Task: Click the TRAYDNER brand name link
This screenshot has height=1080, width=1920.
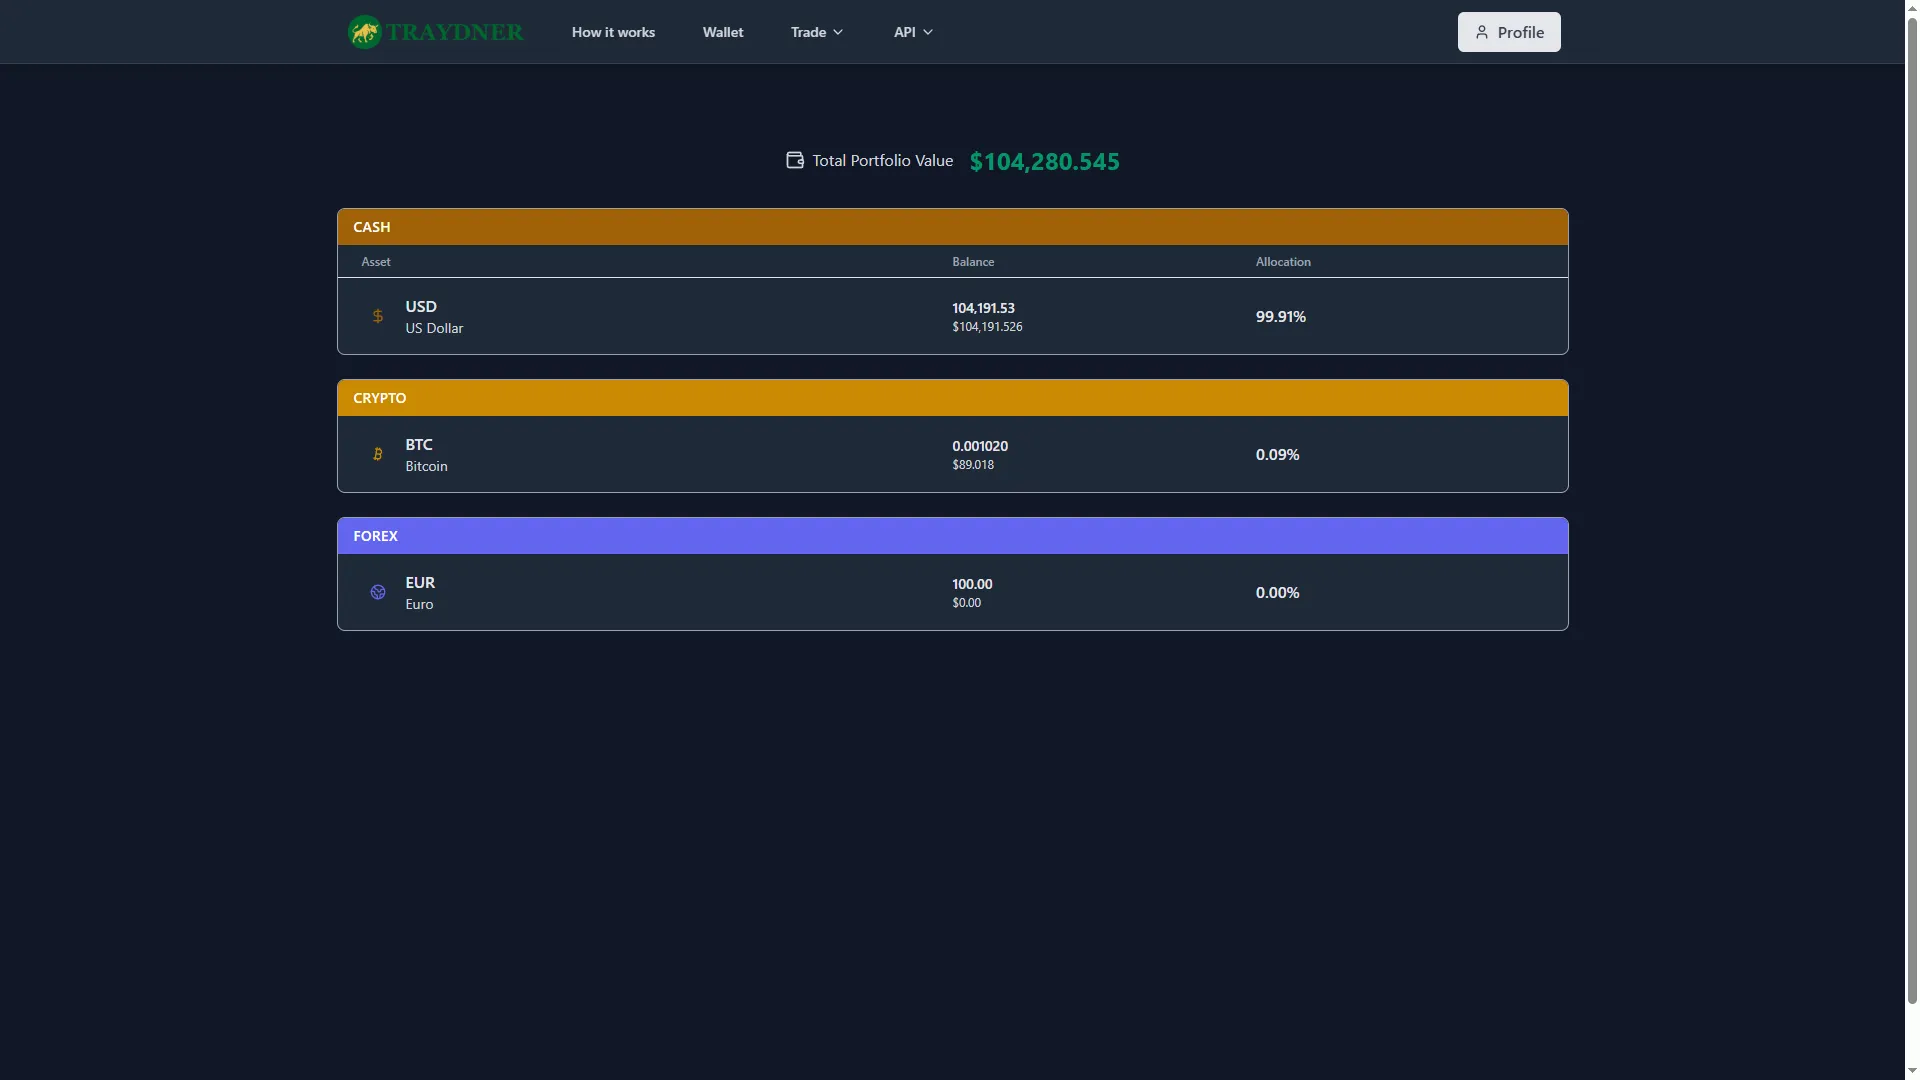Action: pos(454,32)
